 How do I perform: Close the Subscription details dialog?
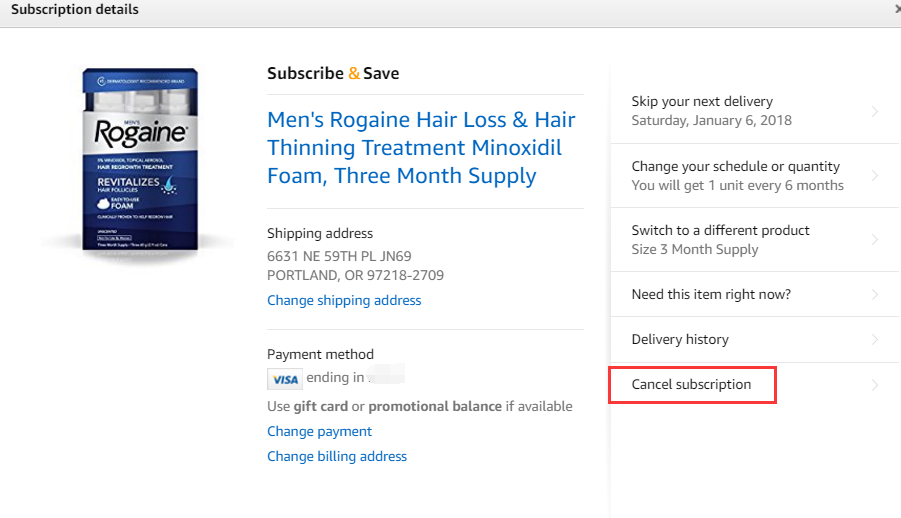[x=897, y=10]
